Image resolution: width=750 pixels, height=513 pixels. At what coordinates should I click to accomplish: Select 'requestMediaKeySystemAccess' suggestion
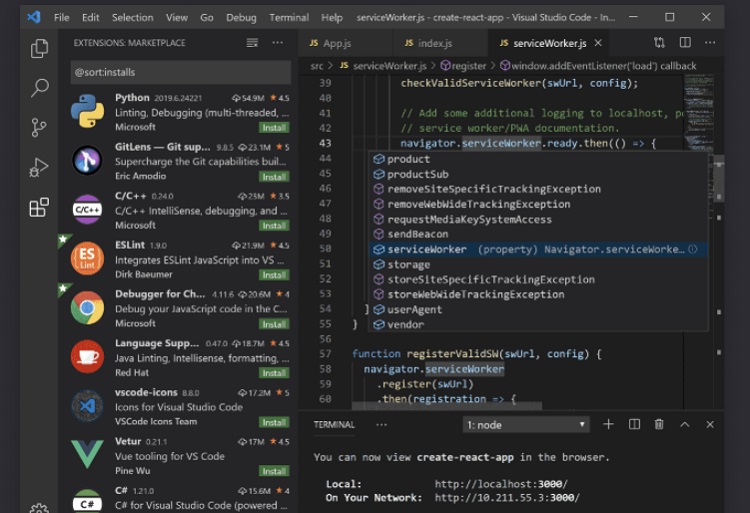(x=538, y=219)
